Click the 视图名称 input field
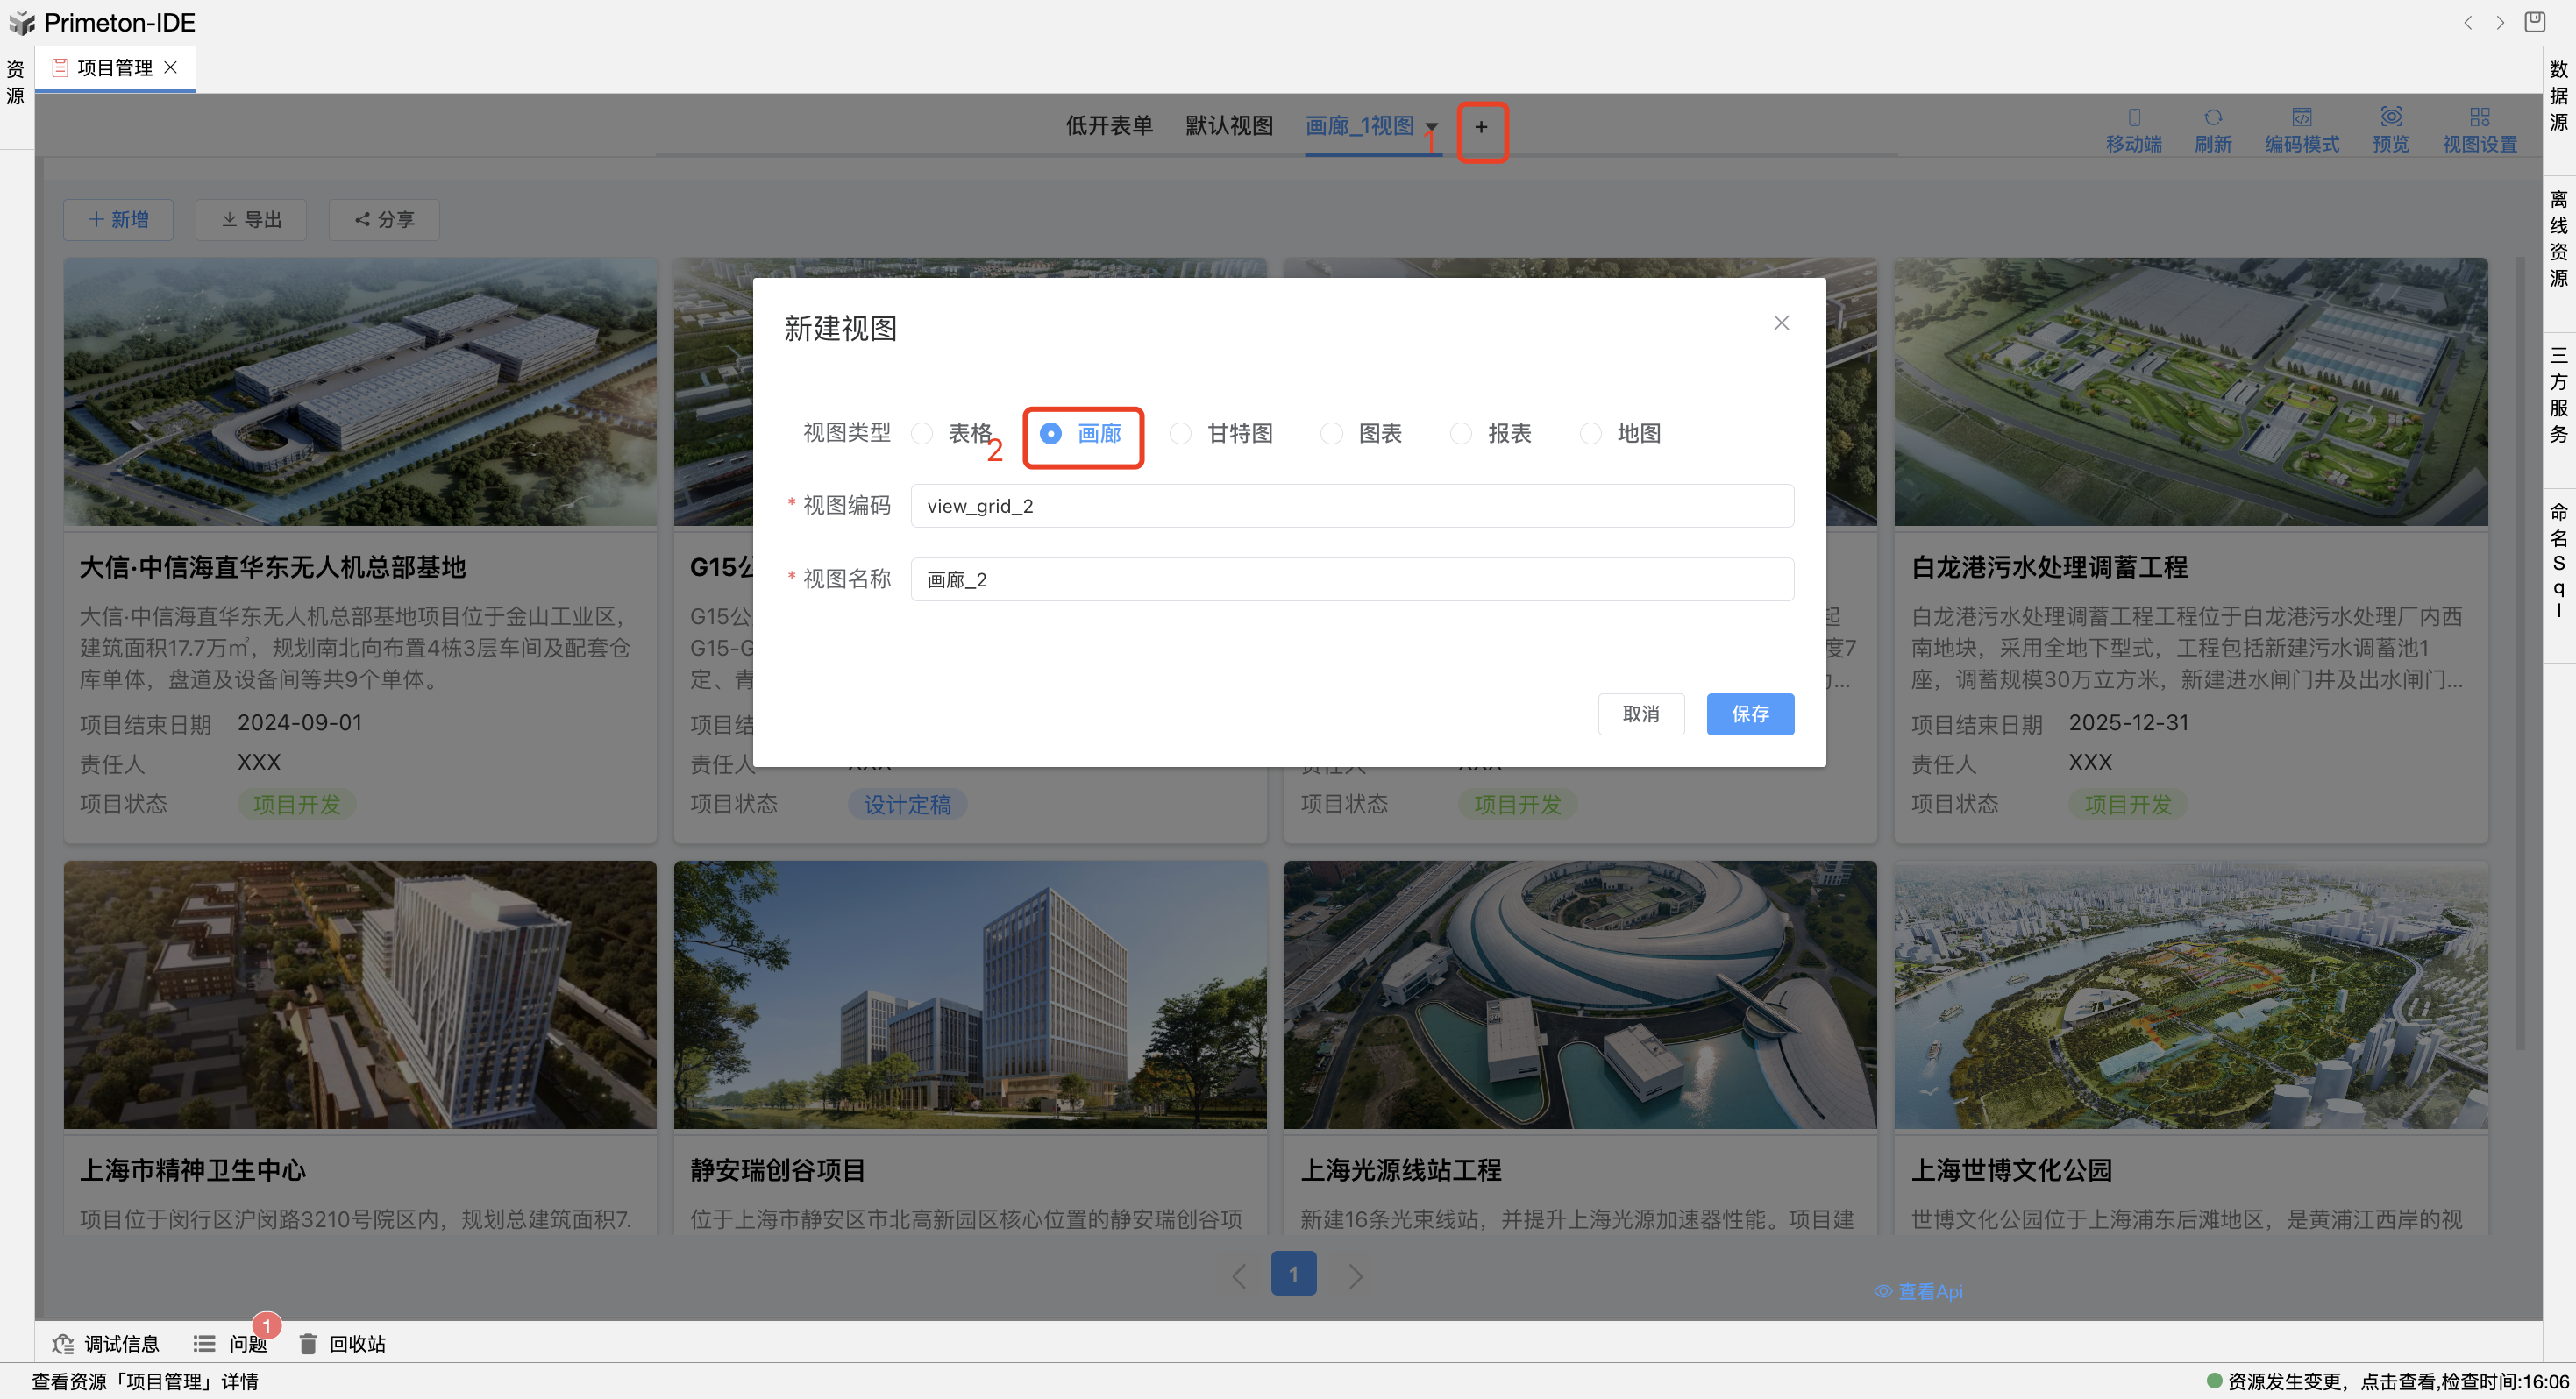 pyautogui.click(x=1351, y=579)
